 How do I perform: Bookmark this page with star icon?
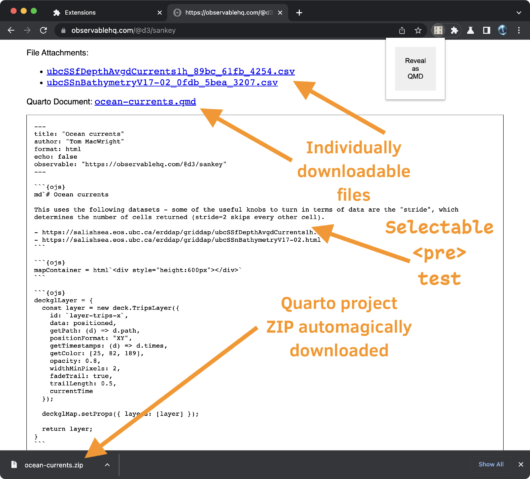tap(418, 30)
